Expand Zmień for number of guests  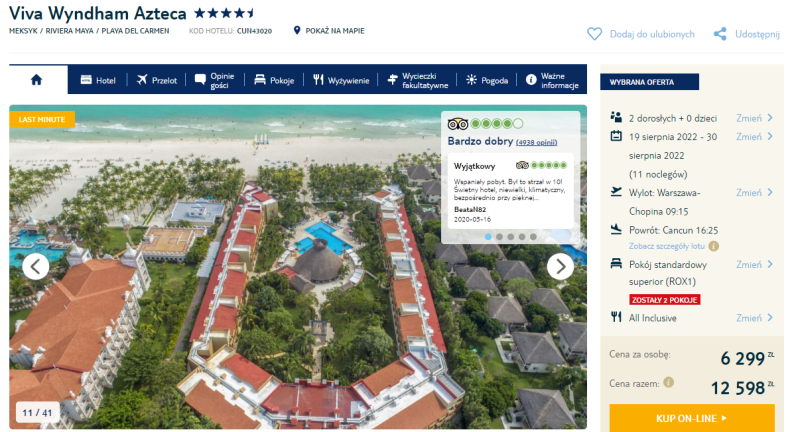tap(754, 118)
